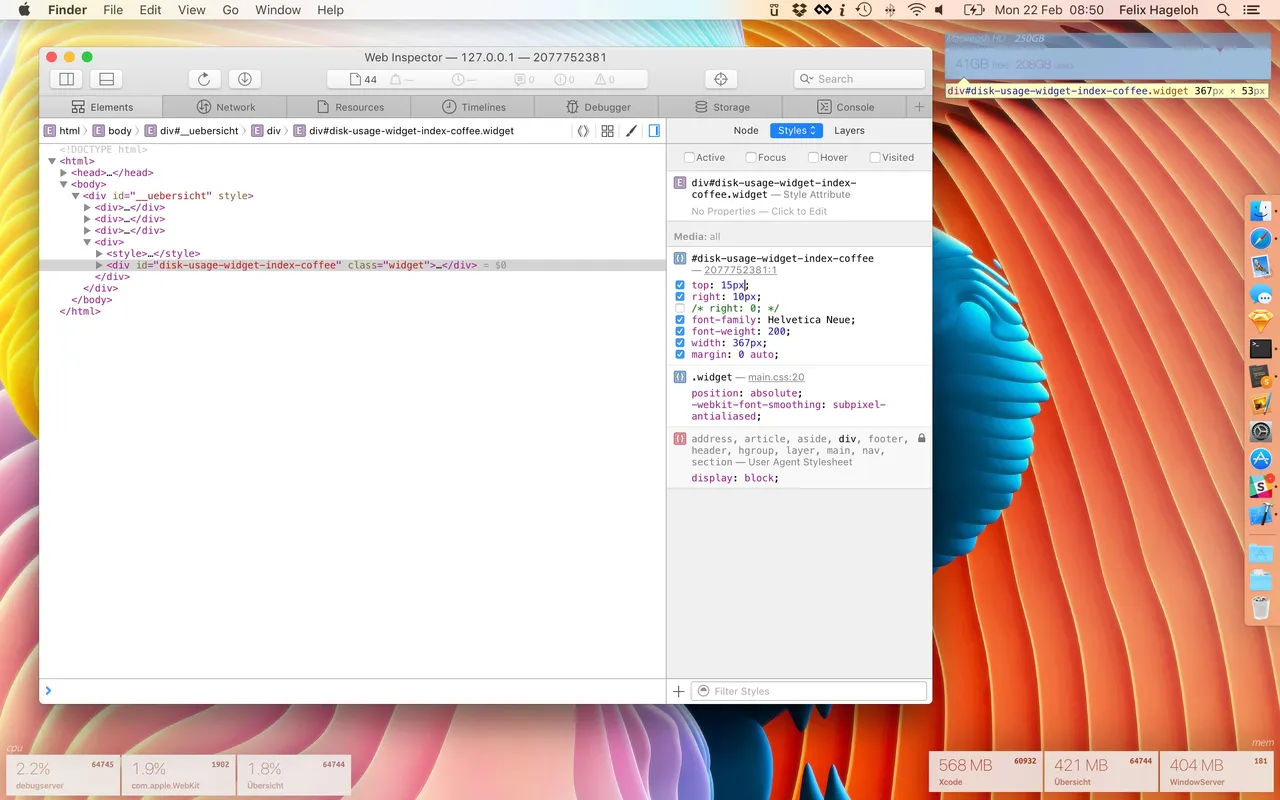Click the dock-to-bottom layout button

pos(106,79)
